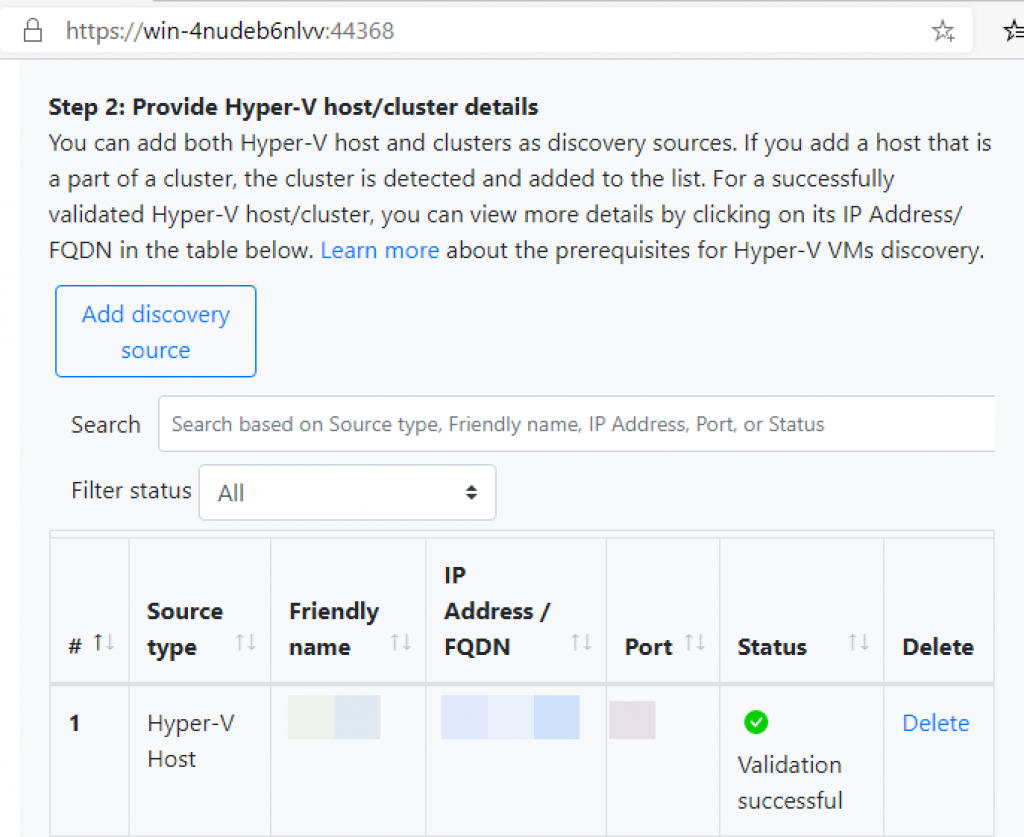Viewport: 1024px width, 837px height.
Task: Click the lock icon in address bar
Action: tap(33, 31)
